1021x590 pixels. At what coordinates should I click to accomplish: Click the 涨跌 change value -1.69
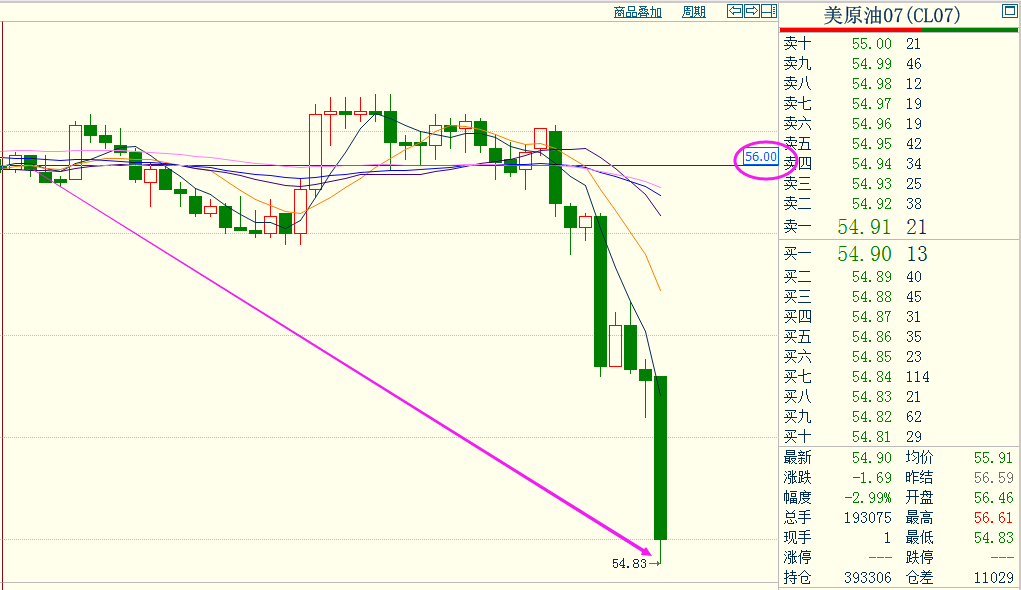(871, 478)
